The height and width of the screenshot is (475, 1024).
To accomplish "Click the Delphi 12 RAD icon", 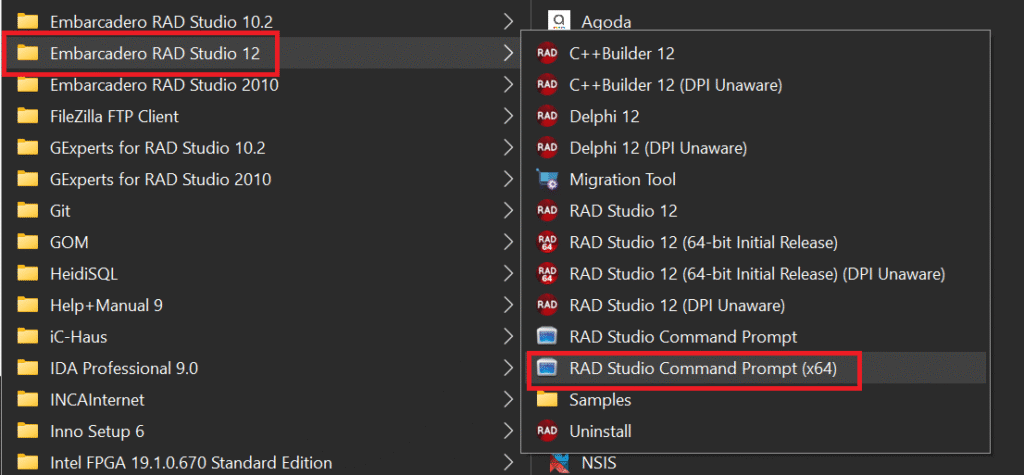I will (x=547, y=117).
